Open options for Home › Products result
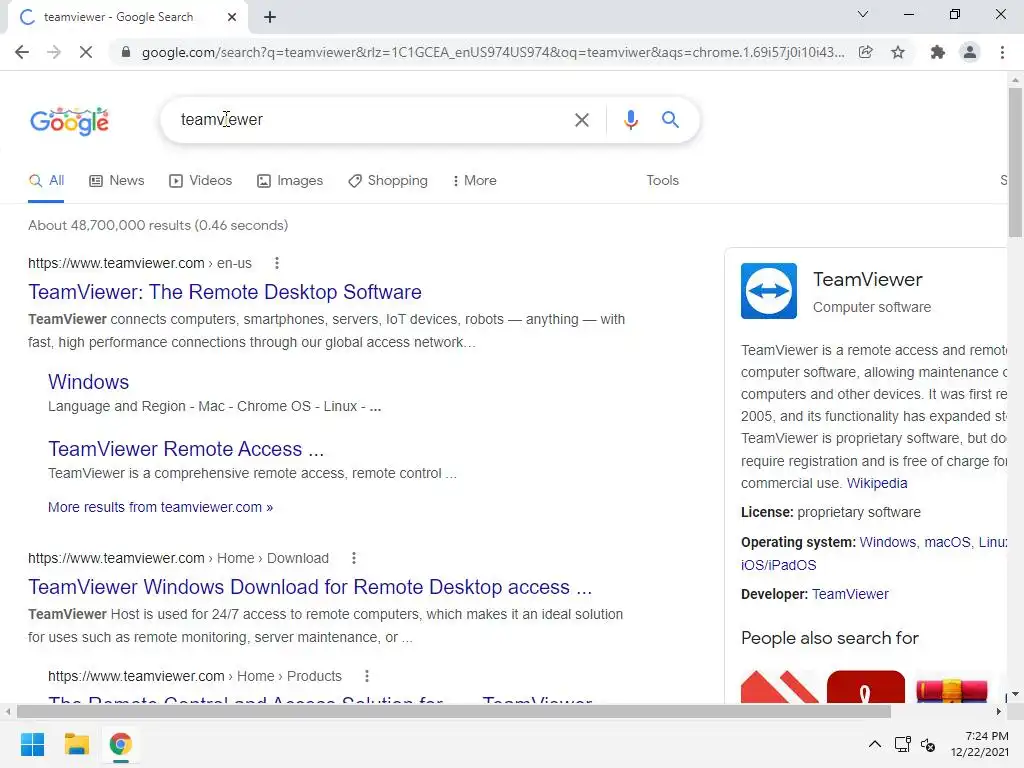This screenshot has height=768, width=1024. (367, 676)
